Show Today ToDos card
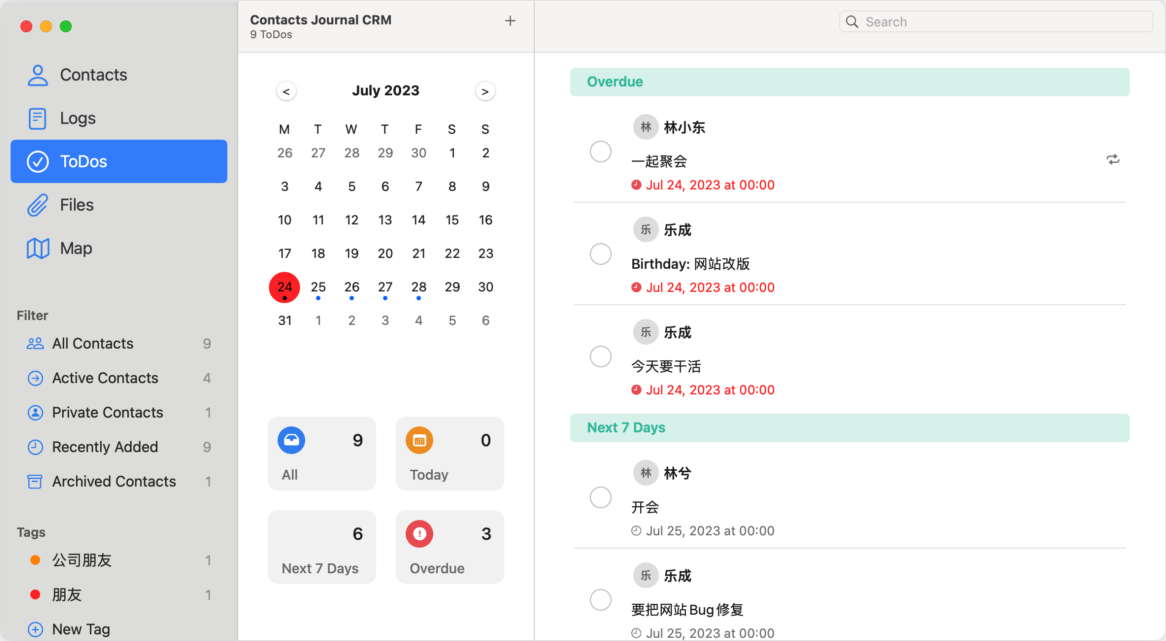 point(450,454)
